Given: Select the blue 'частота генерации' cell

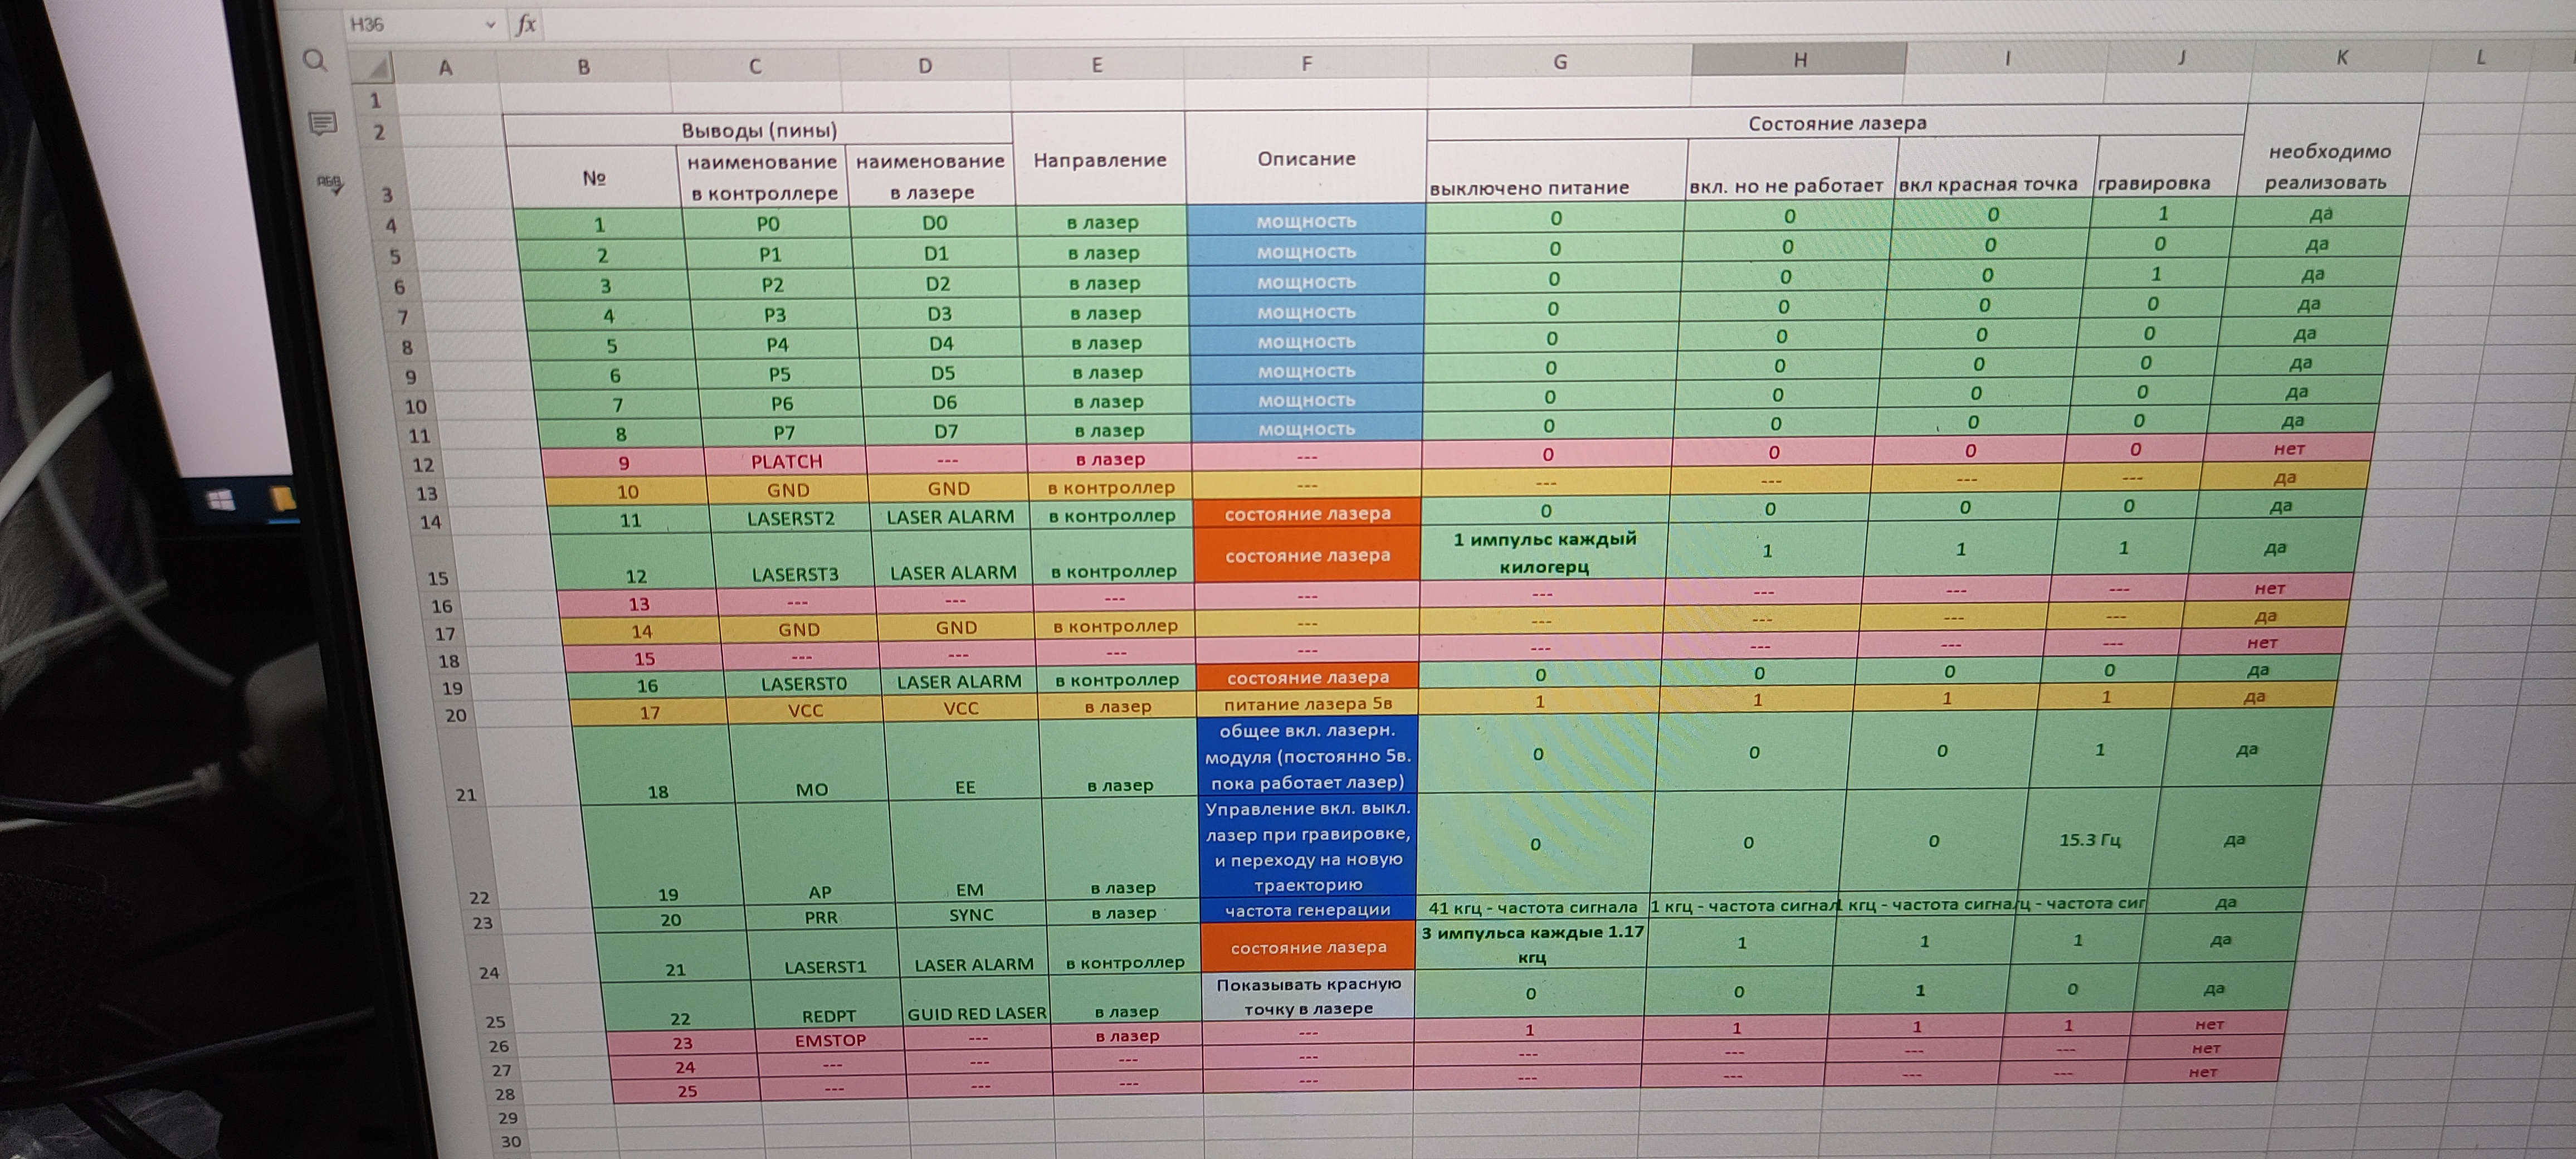Looking at the screenshot, I should (1307, 910).
